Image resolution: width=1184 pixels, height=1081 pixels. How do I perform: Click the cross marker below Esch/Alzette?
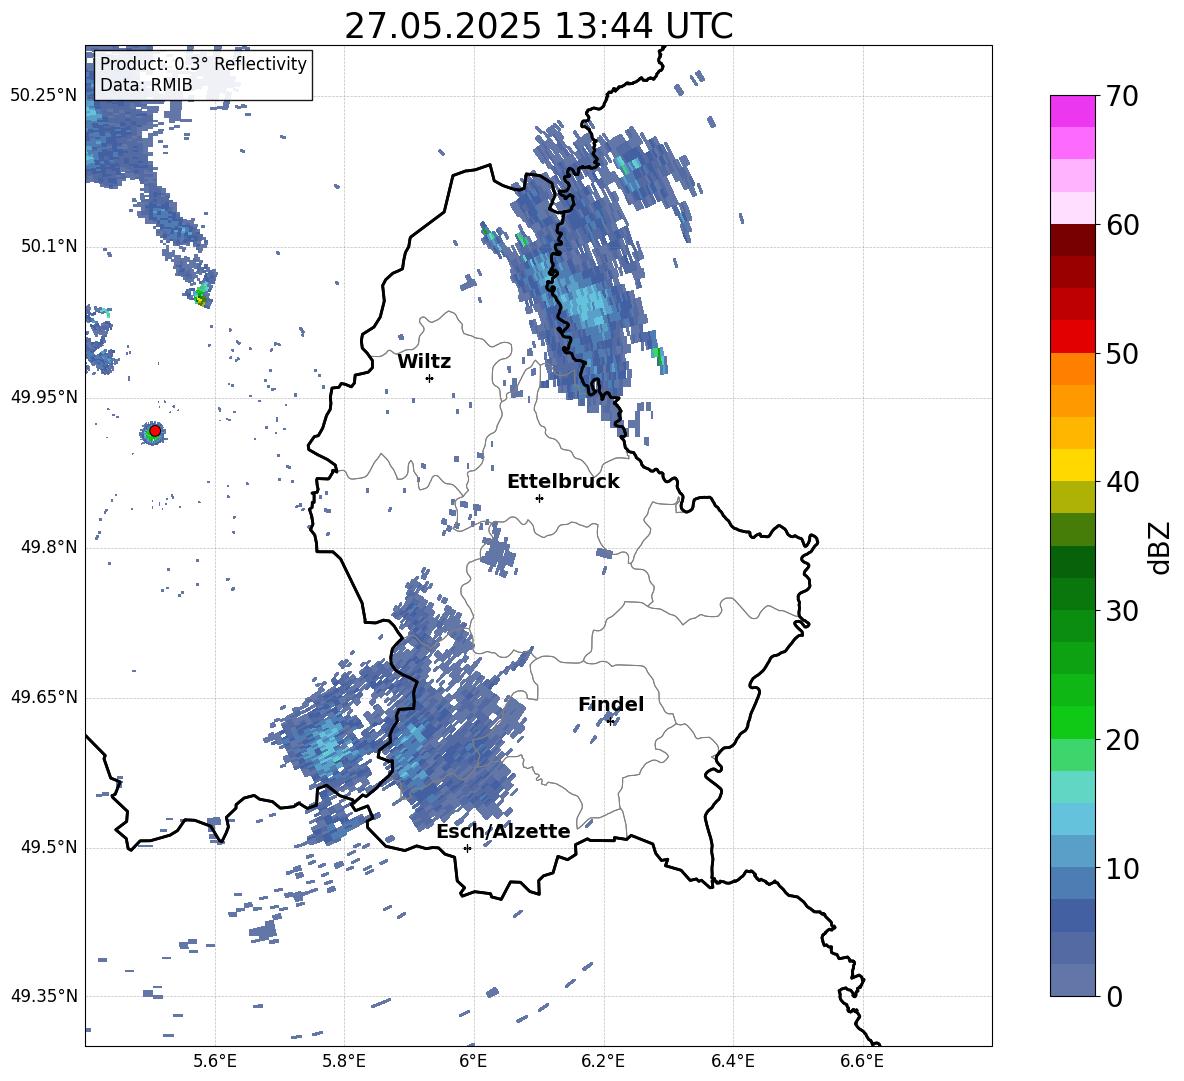[x=467, y=848]
